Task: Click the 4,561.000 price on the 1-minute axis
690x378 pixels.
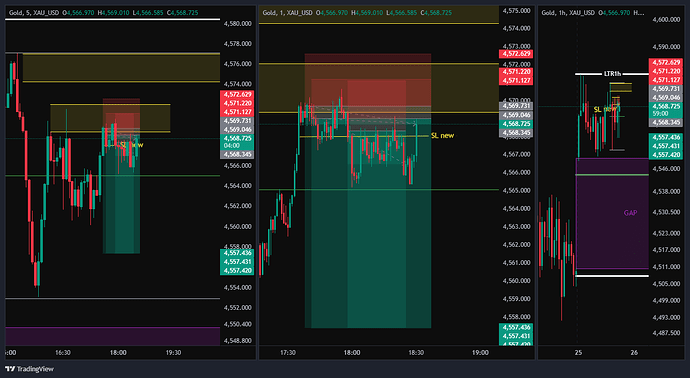Action: pos(516,263)
